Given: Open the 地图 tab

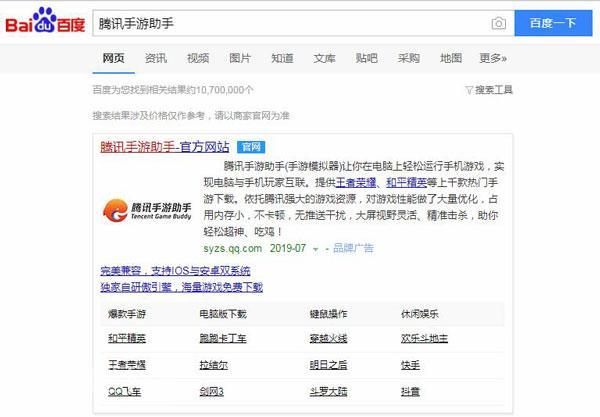Looking at the screenshot, I should click(451, 58).
